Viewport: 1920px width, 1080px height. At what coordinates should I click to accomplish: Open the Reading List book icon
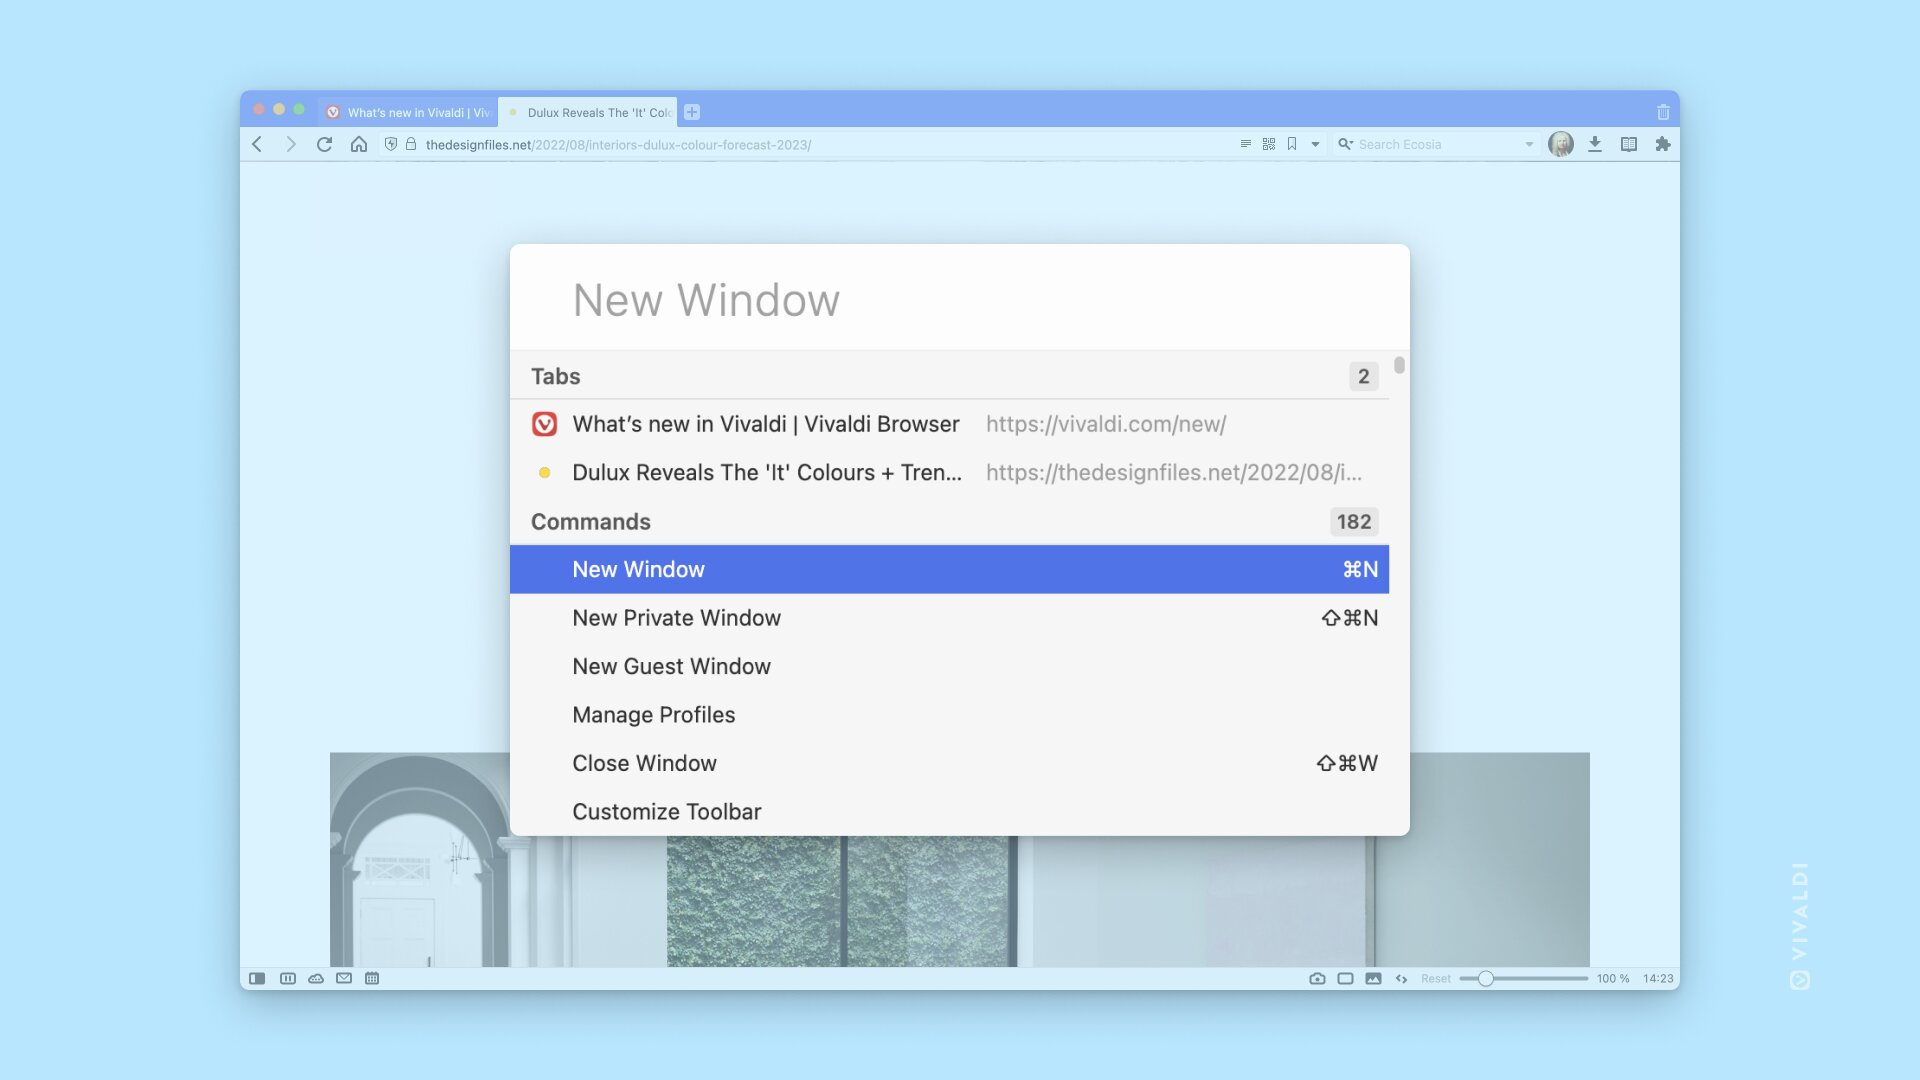point(1629,144)
